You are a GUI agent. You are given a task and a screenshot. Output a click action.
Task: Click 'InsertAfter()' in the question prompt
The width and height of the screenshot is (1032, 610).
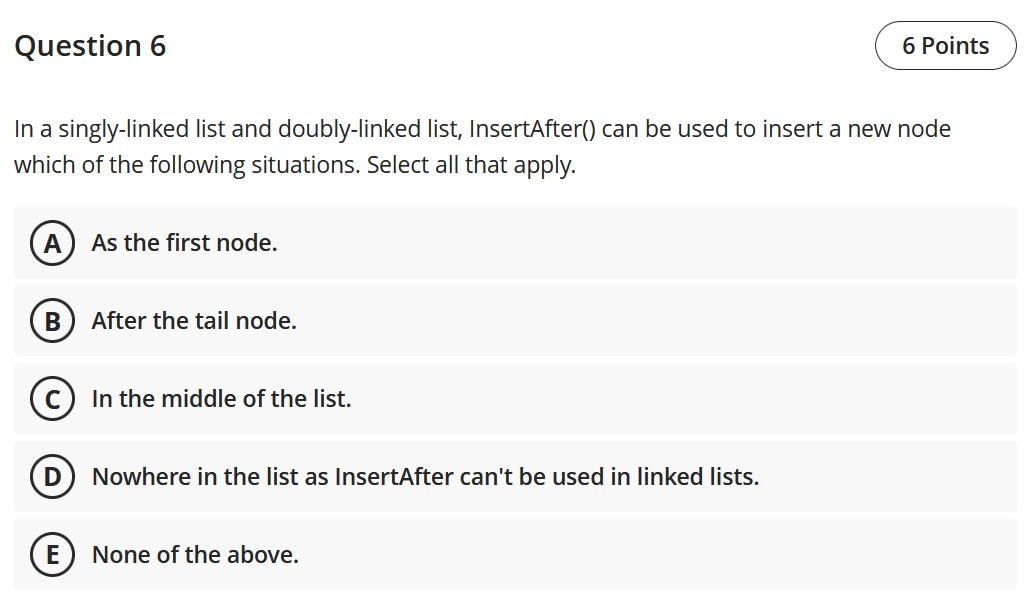coord(532,129)
